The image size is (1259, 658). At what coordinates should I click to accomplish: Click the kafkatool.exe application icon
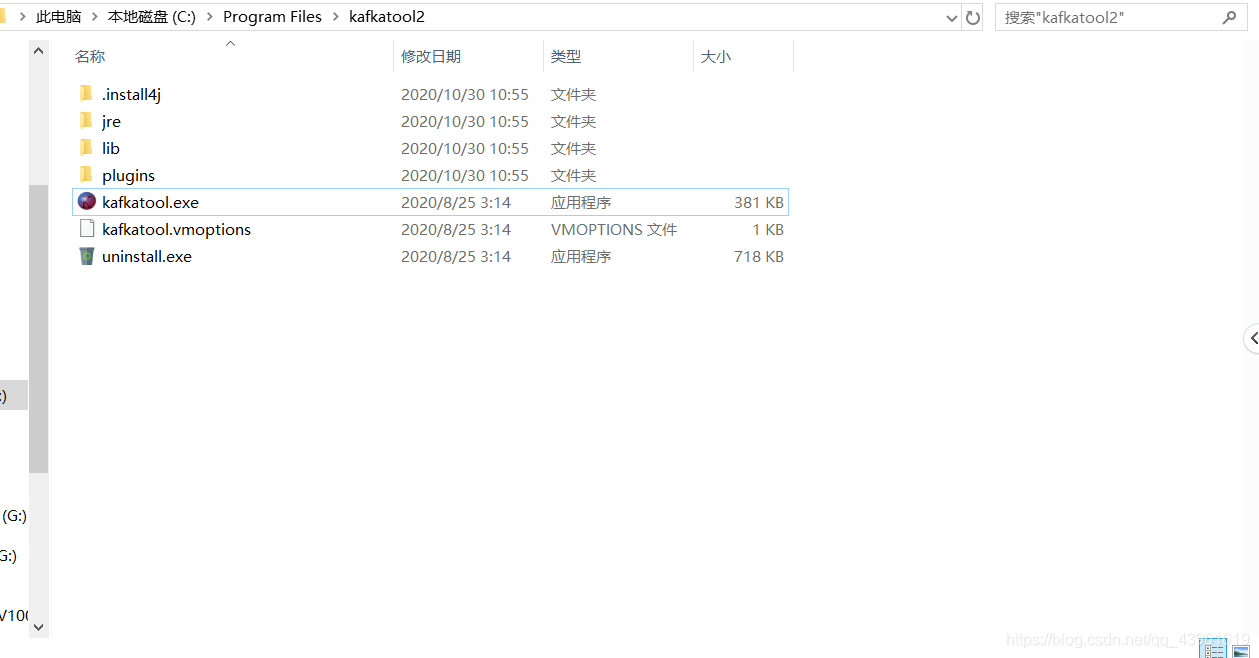(x=86, y=202)
